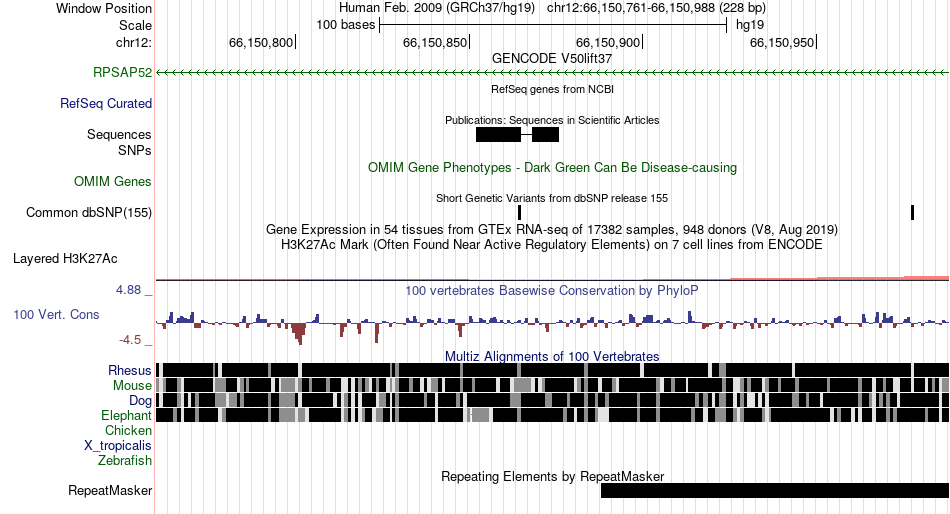Screen dimensions: 950x514
Task: Select the Chicken alignment row label
Action: pyautogui.click(x=128, y=430)
